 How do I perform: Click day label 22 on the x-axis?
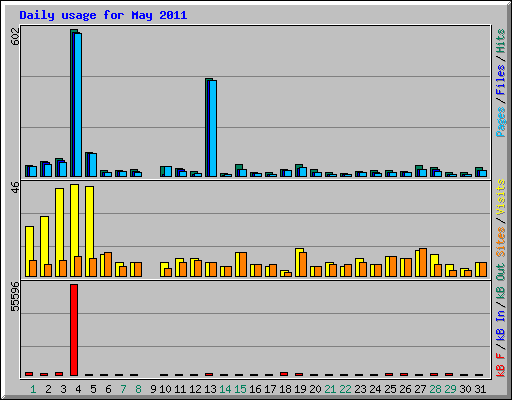345,389
